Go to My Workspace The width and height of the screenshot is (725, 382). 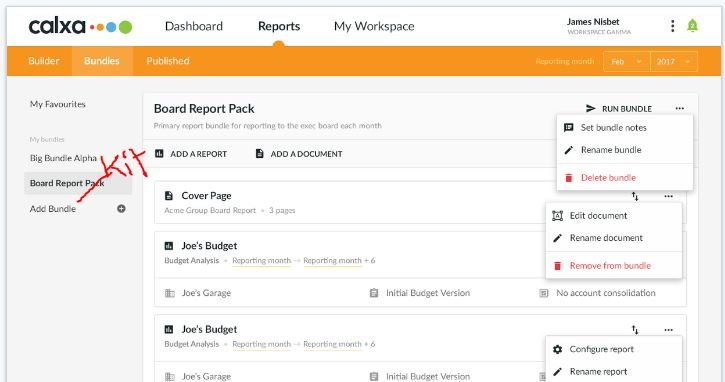pyautogui.click(x=374, y=26)
